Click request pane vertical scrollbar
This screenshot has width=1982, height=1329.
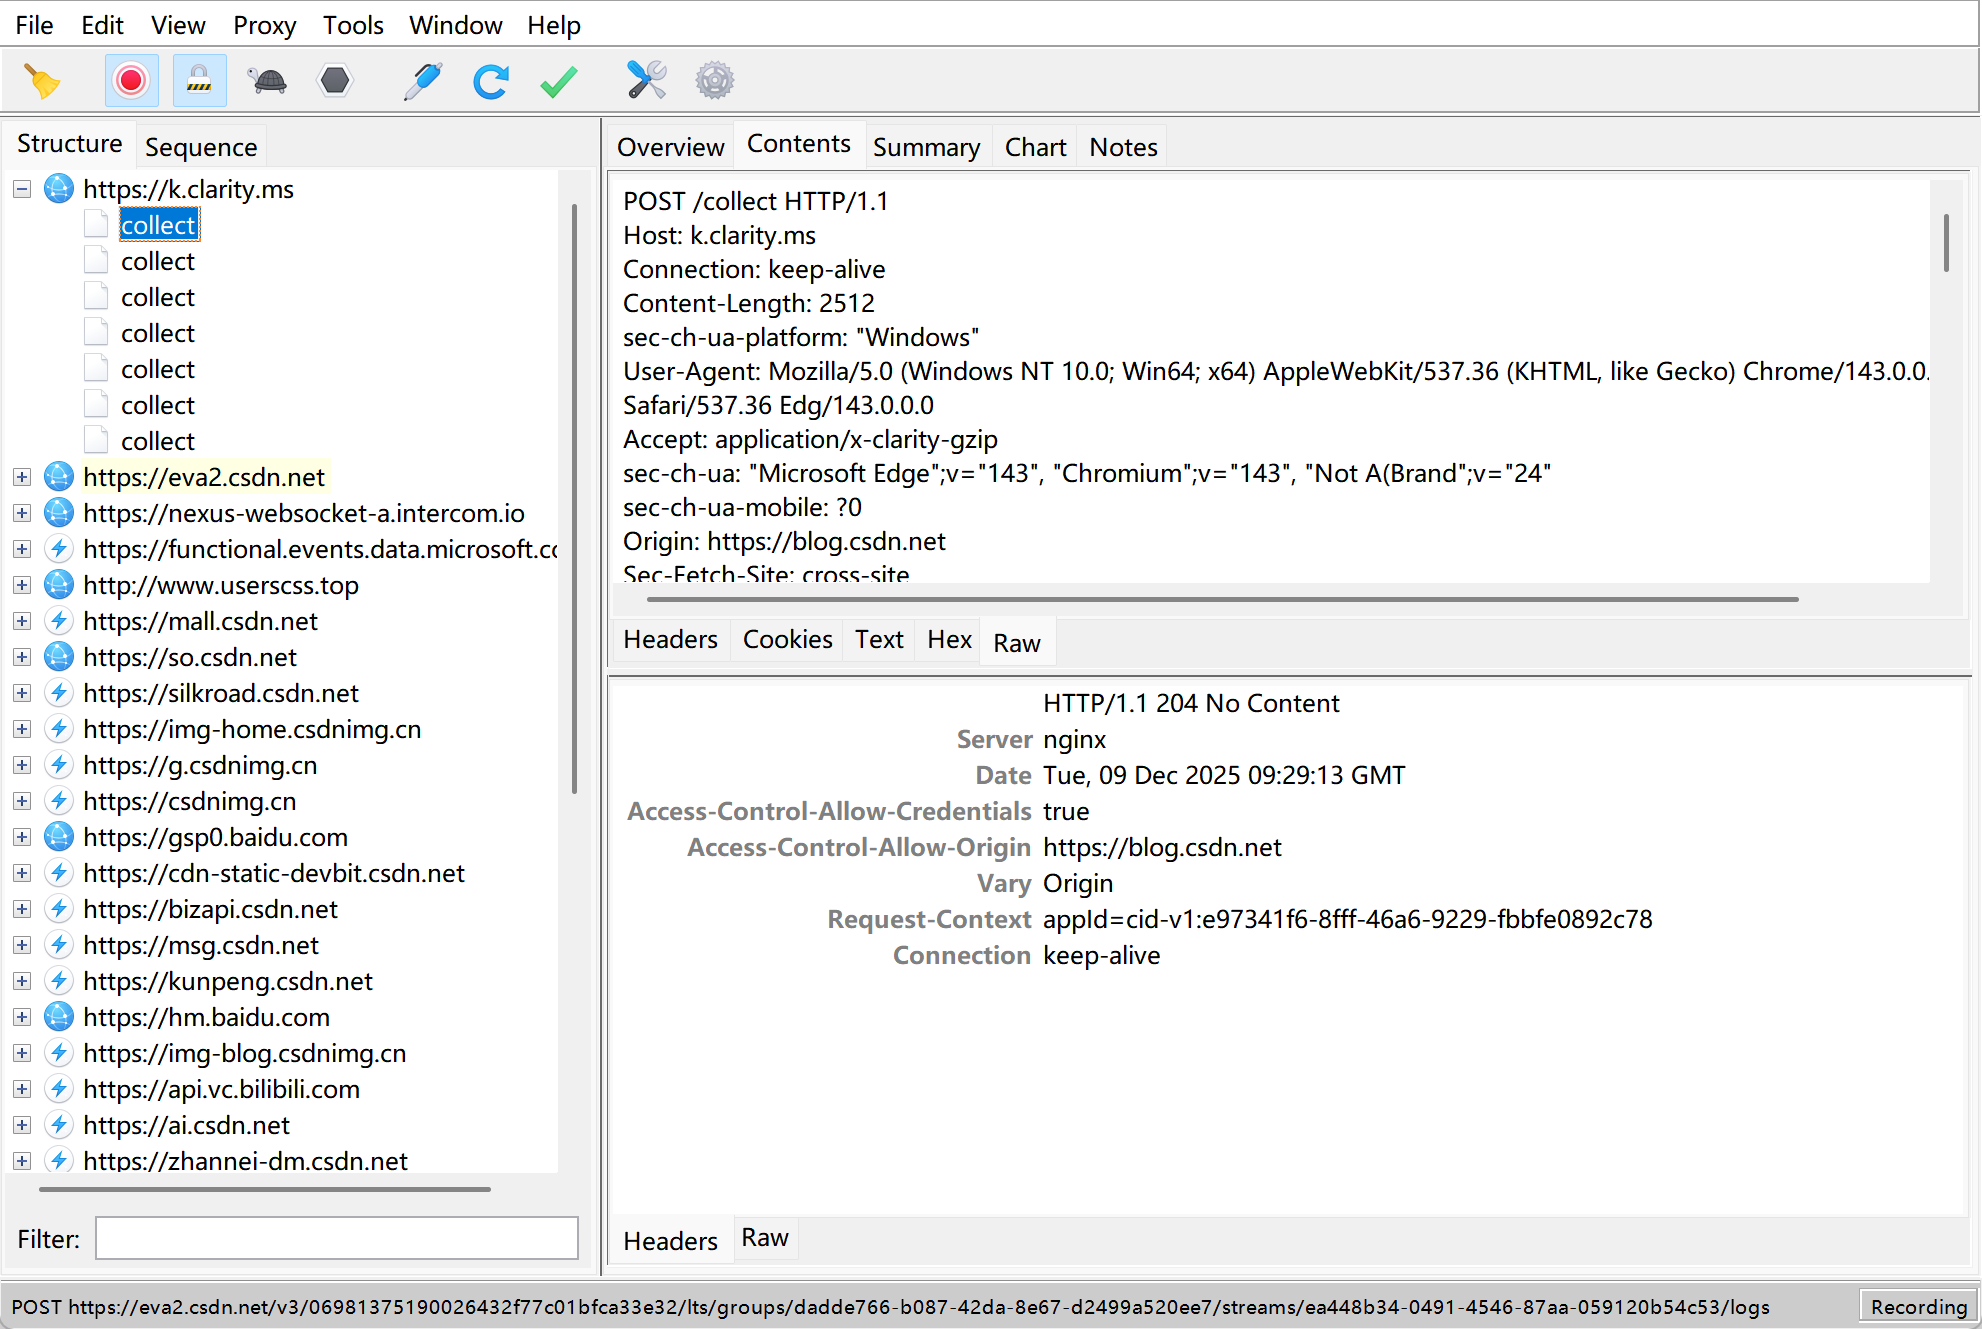(1946, 242)
